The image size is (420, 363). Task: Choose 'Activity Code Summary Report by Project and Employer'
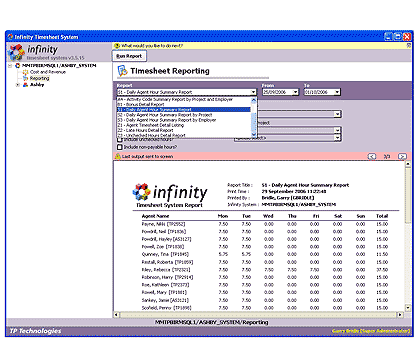point(184,99)
